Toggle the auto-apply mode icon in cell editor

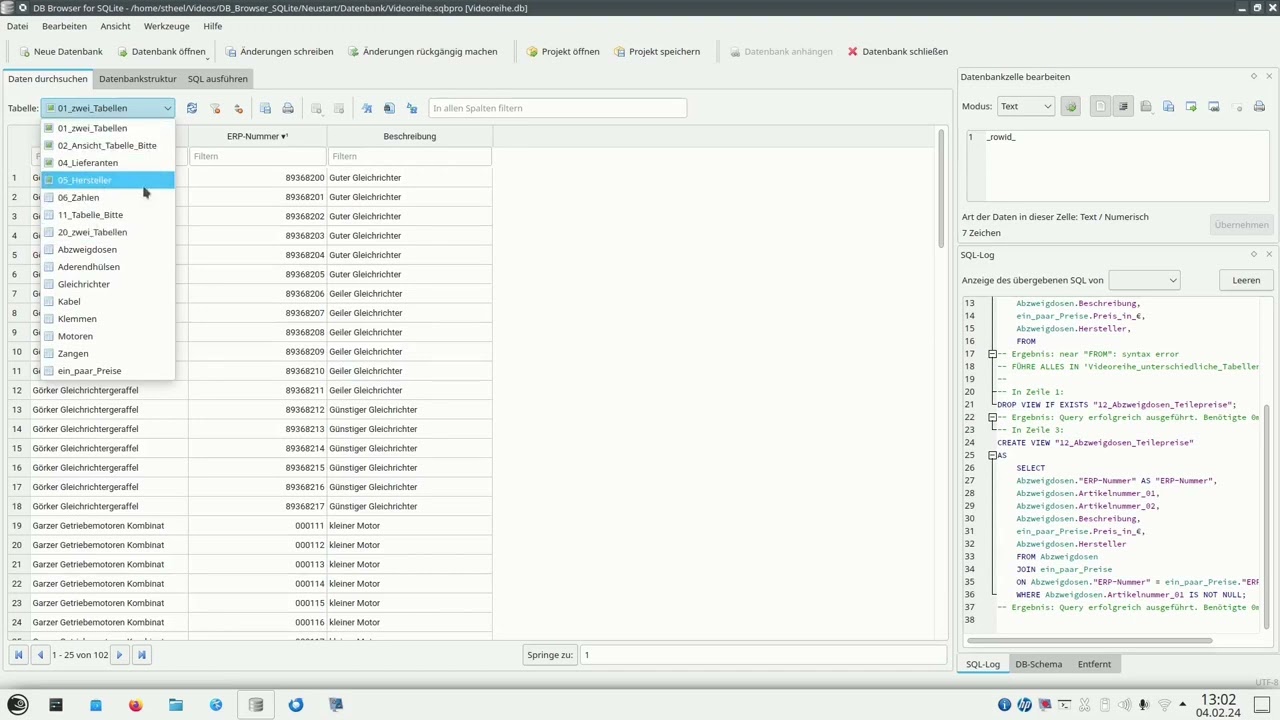tap(1070, 106)
